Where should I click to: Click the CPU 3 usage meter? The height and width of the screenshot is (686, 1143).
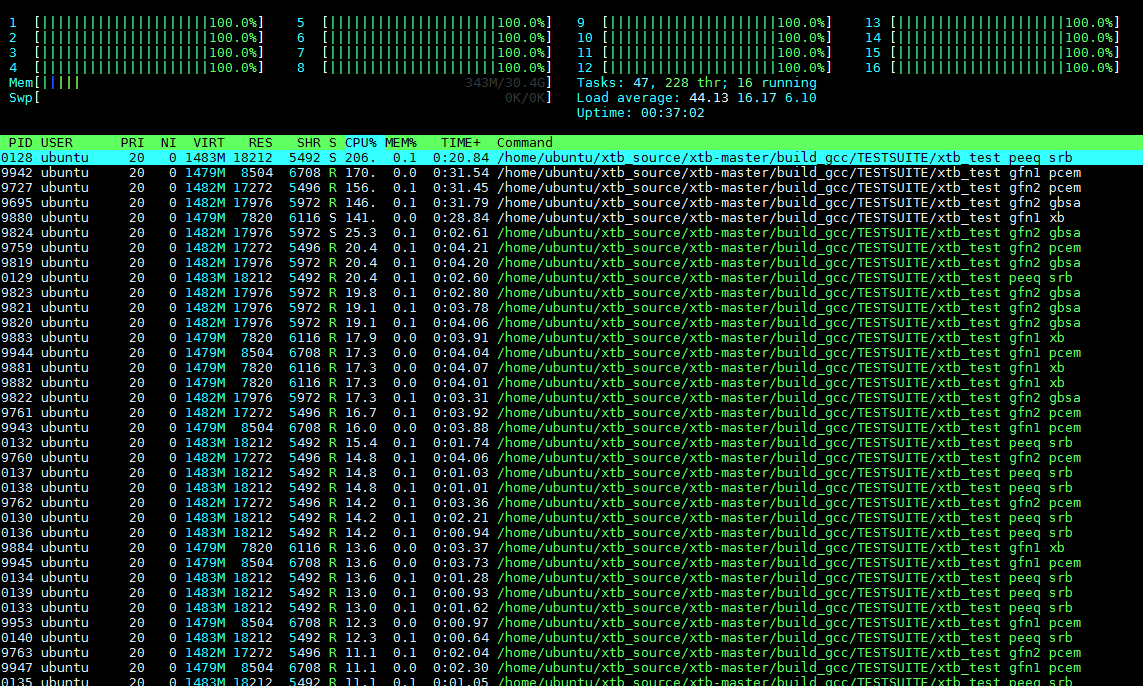click(x=136, y=52)
